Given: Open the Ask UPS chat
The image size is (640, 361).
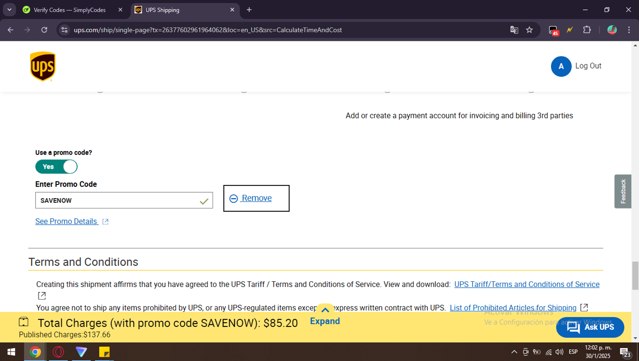Looking at the screenshot, I should pyautogui.click(x=590, y=327).
